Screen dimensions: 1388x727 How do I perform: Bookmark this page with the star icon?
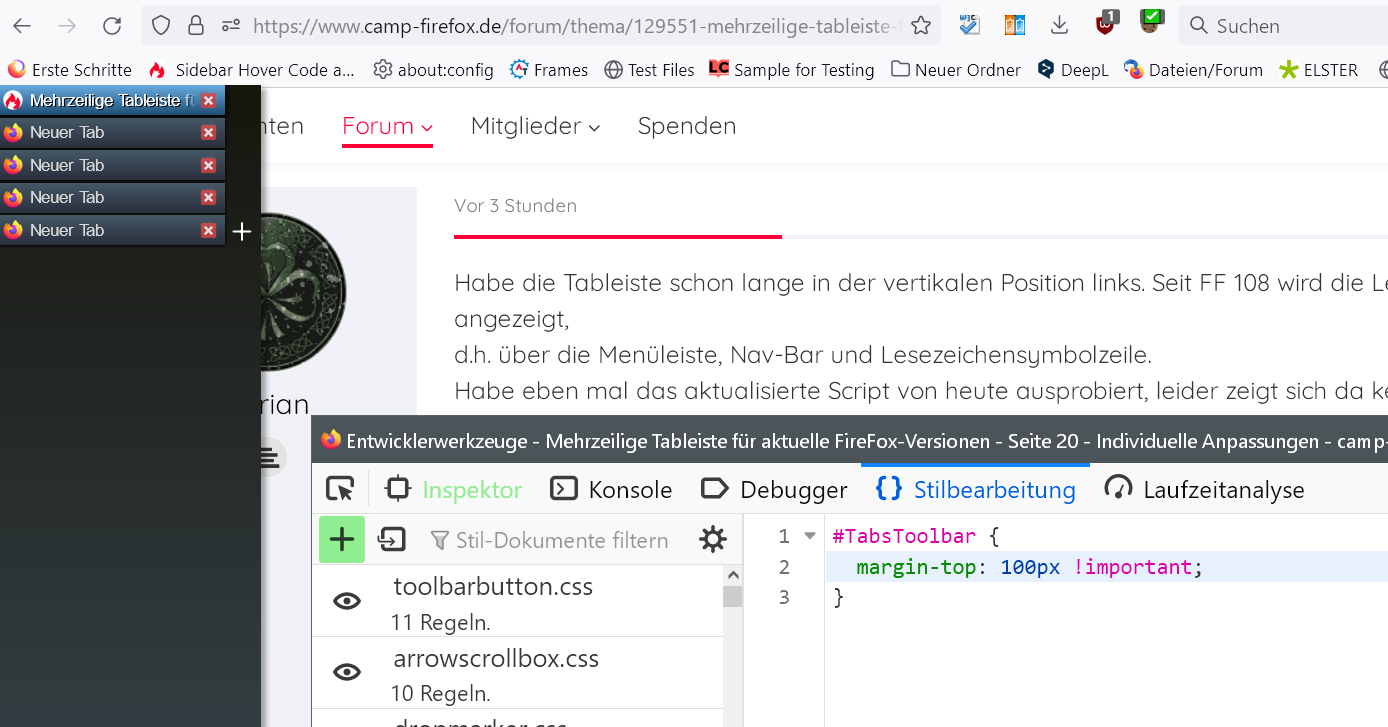921,26
